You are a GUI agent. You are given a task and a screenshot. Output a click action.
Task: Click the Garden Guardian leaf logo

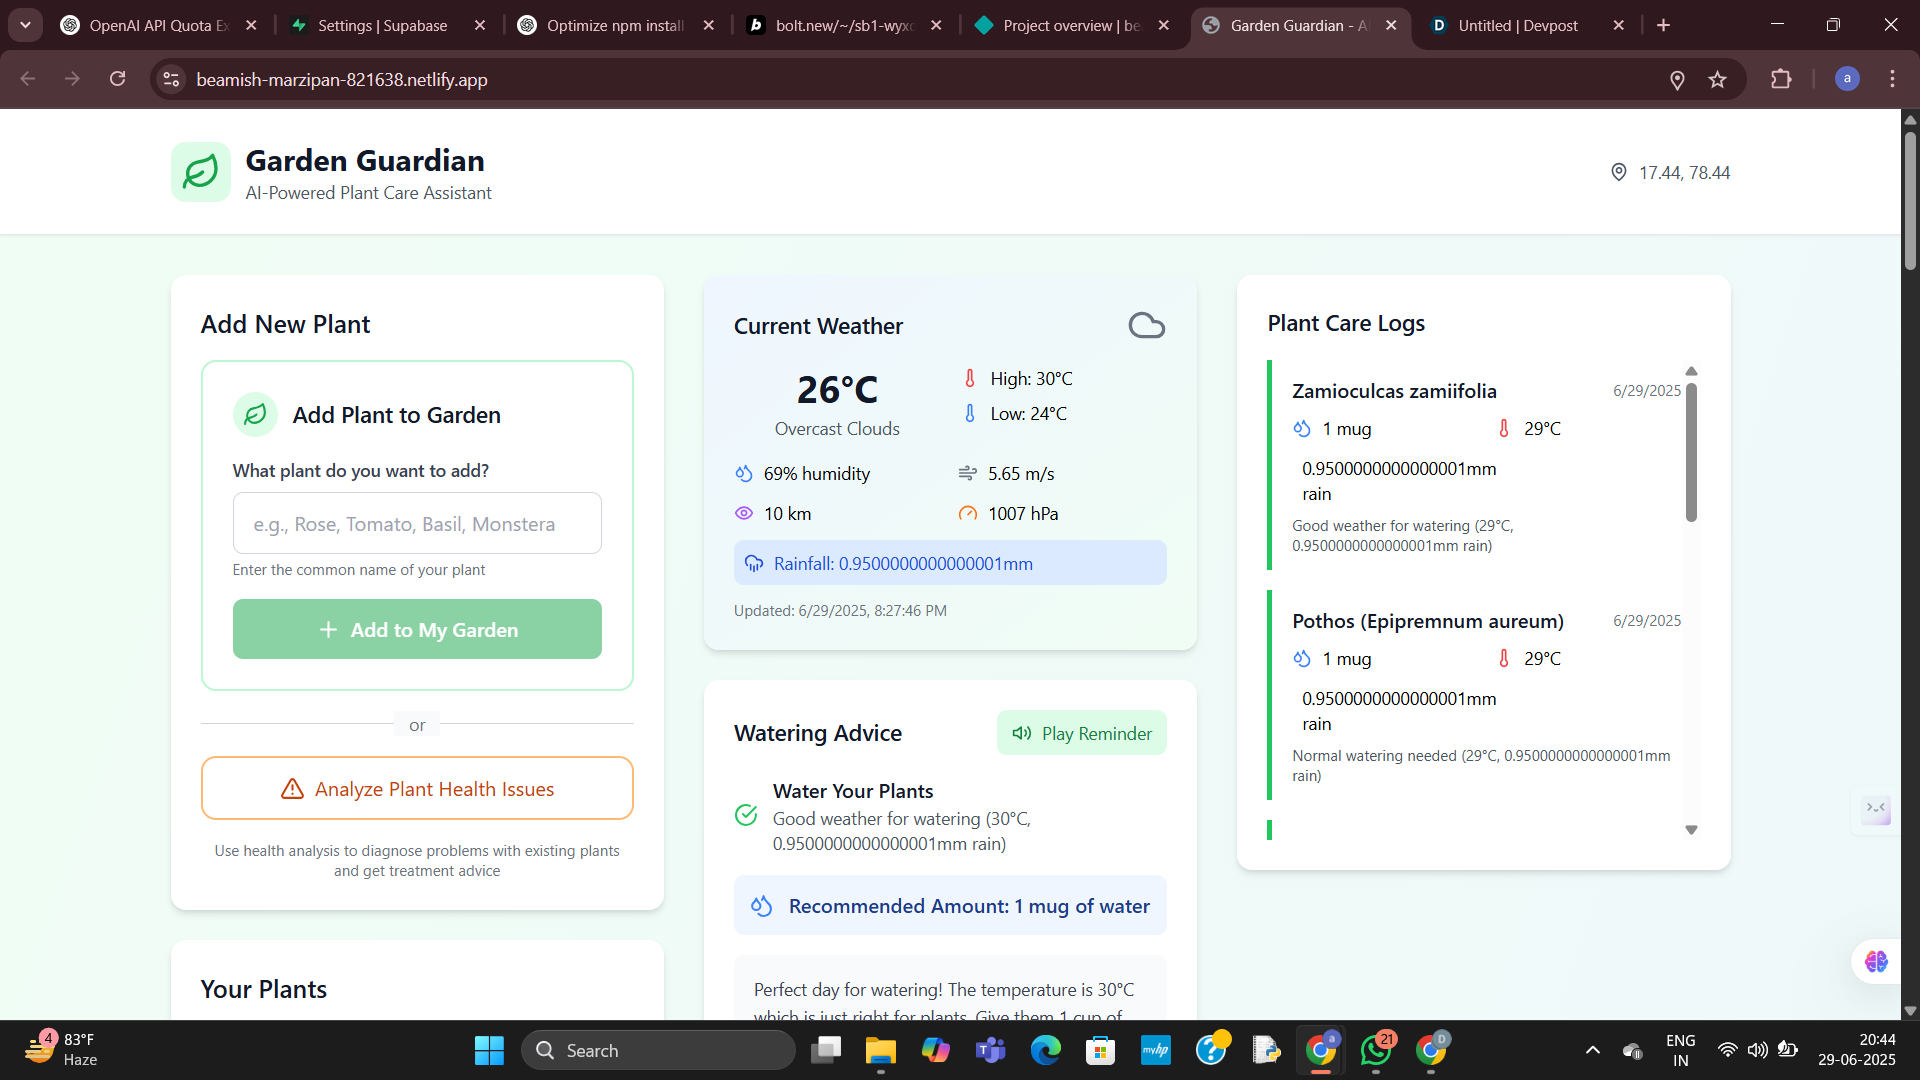tap(200, 172)
